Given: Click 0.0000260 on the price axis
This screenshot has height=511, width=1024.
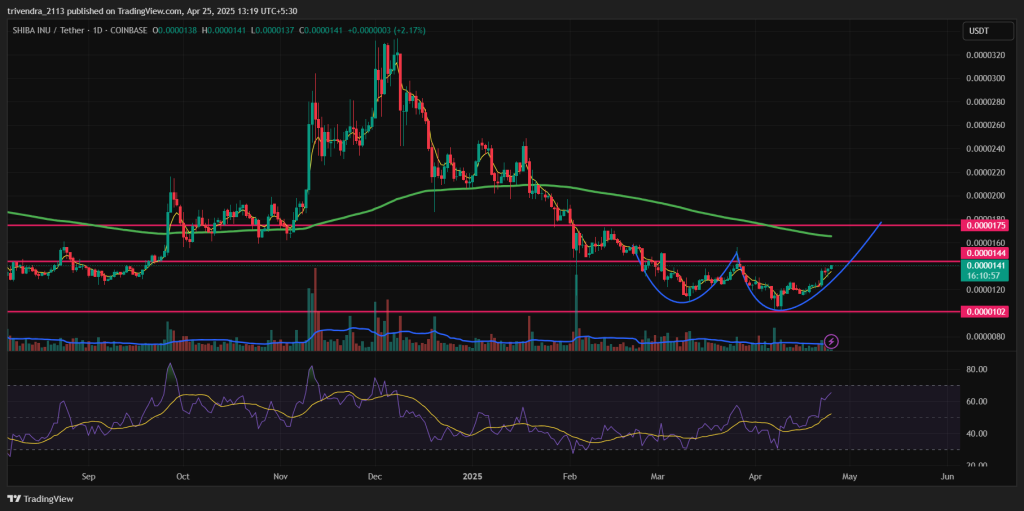Looking at the screenshot, I should (x=984, y=125).
